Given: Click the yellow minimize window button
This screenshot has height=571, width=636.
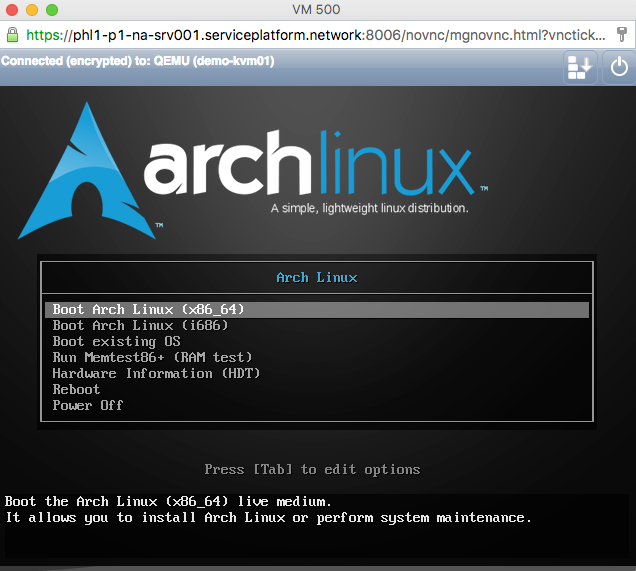Looking at the screenshot, I should click(x=32, y=10).
